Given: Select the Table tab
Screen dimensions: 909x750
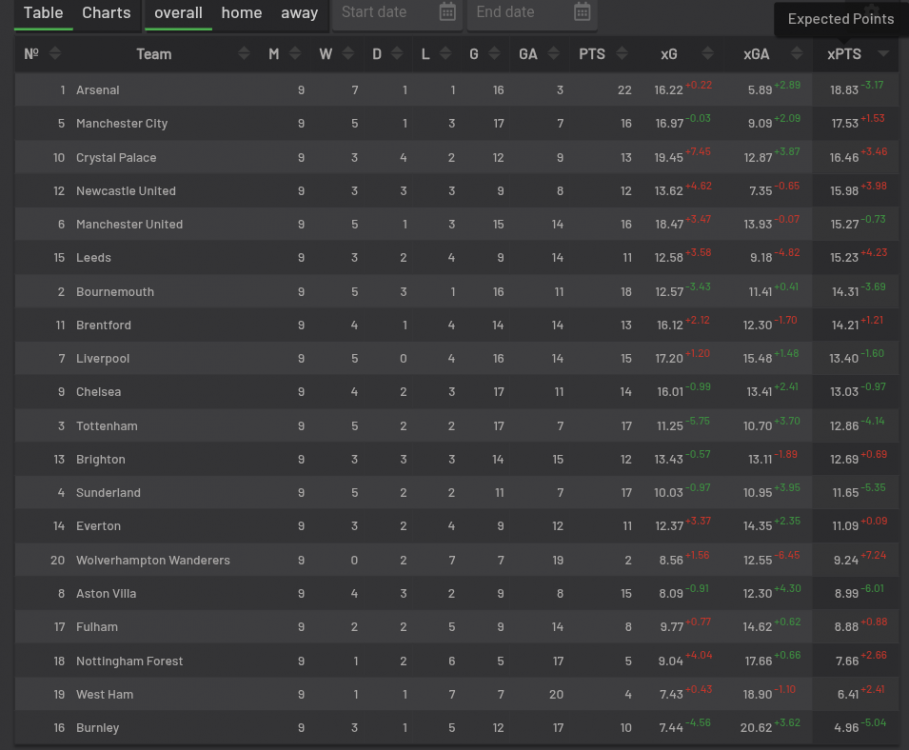Looking at the screenshot, I should coord(43,13).
